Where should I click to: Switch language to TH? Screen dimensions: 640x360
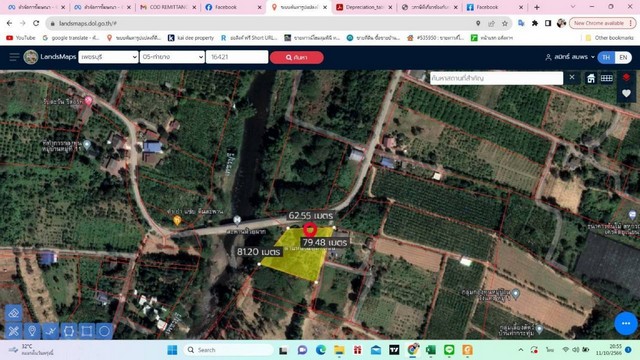tap(606, 58)
